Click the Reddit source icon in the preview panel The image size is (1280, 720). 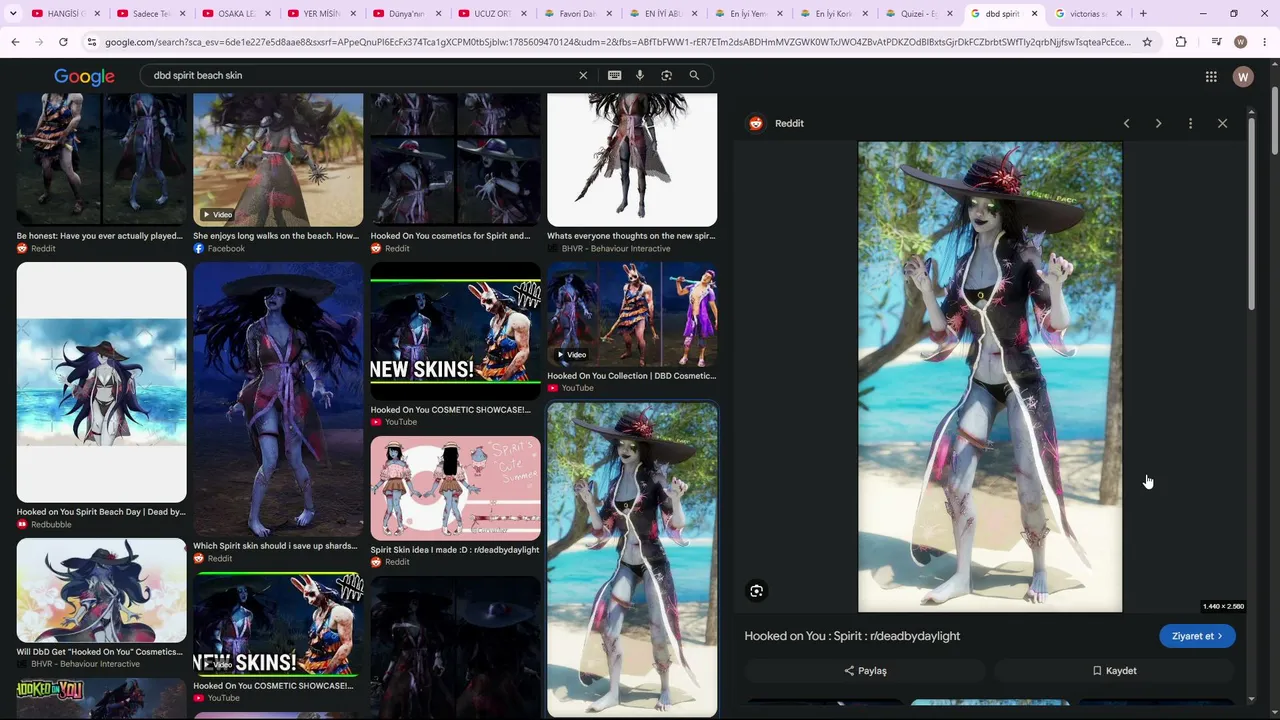pos(756,123)
